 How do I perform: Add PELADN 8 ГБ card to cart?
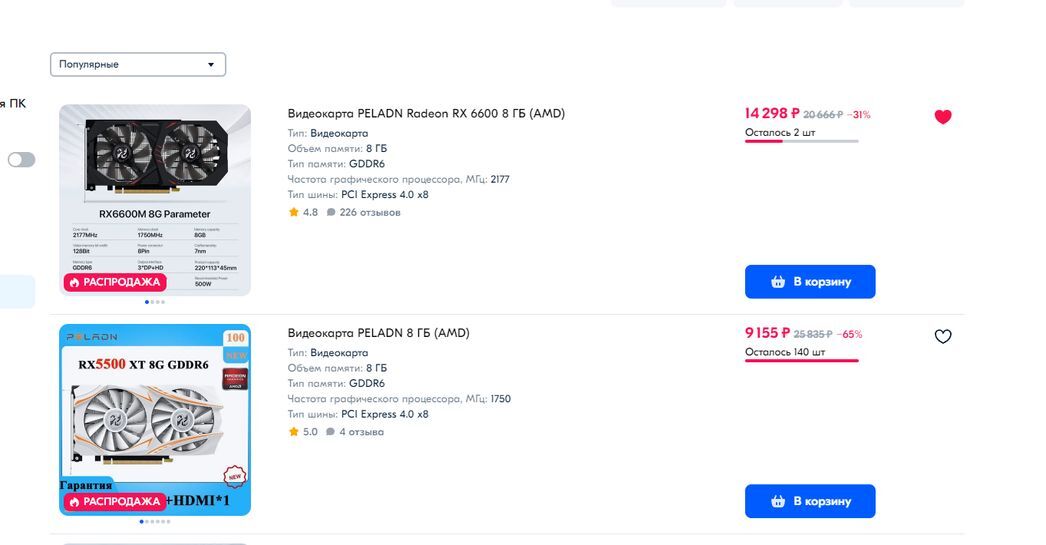coord(810,501)
